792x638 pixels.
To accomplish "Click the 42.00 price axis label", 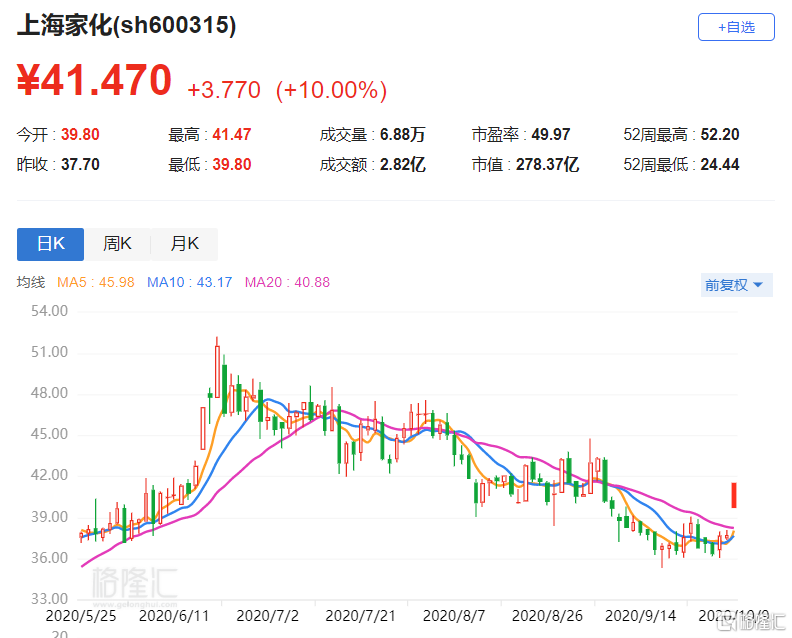I will (x=50, y=475).
